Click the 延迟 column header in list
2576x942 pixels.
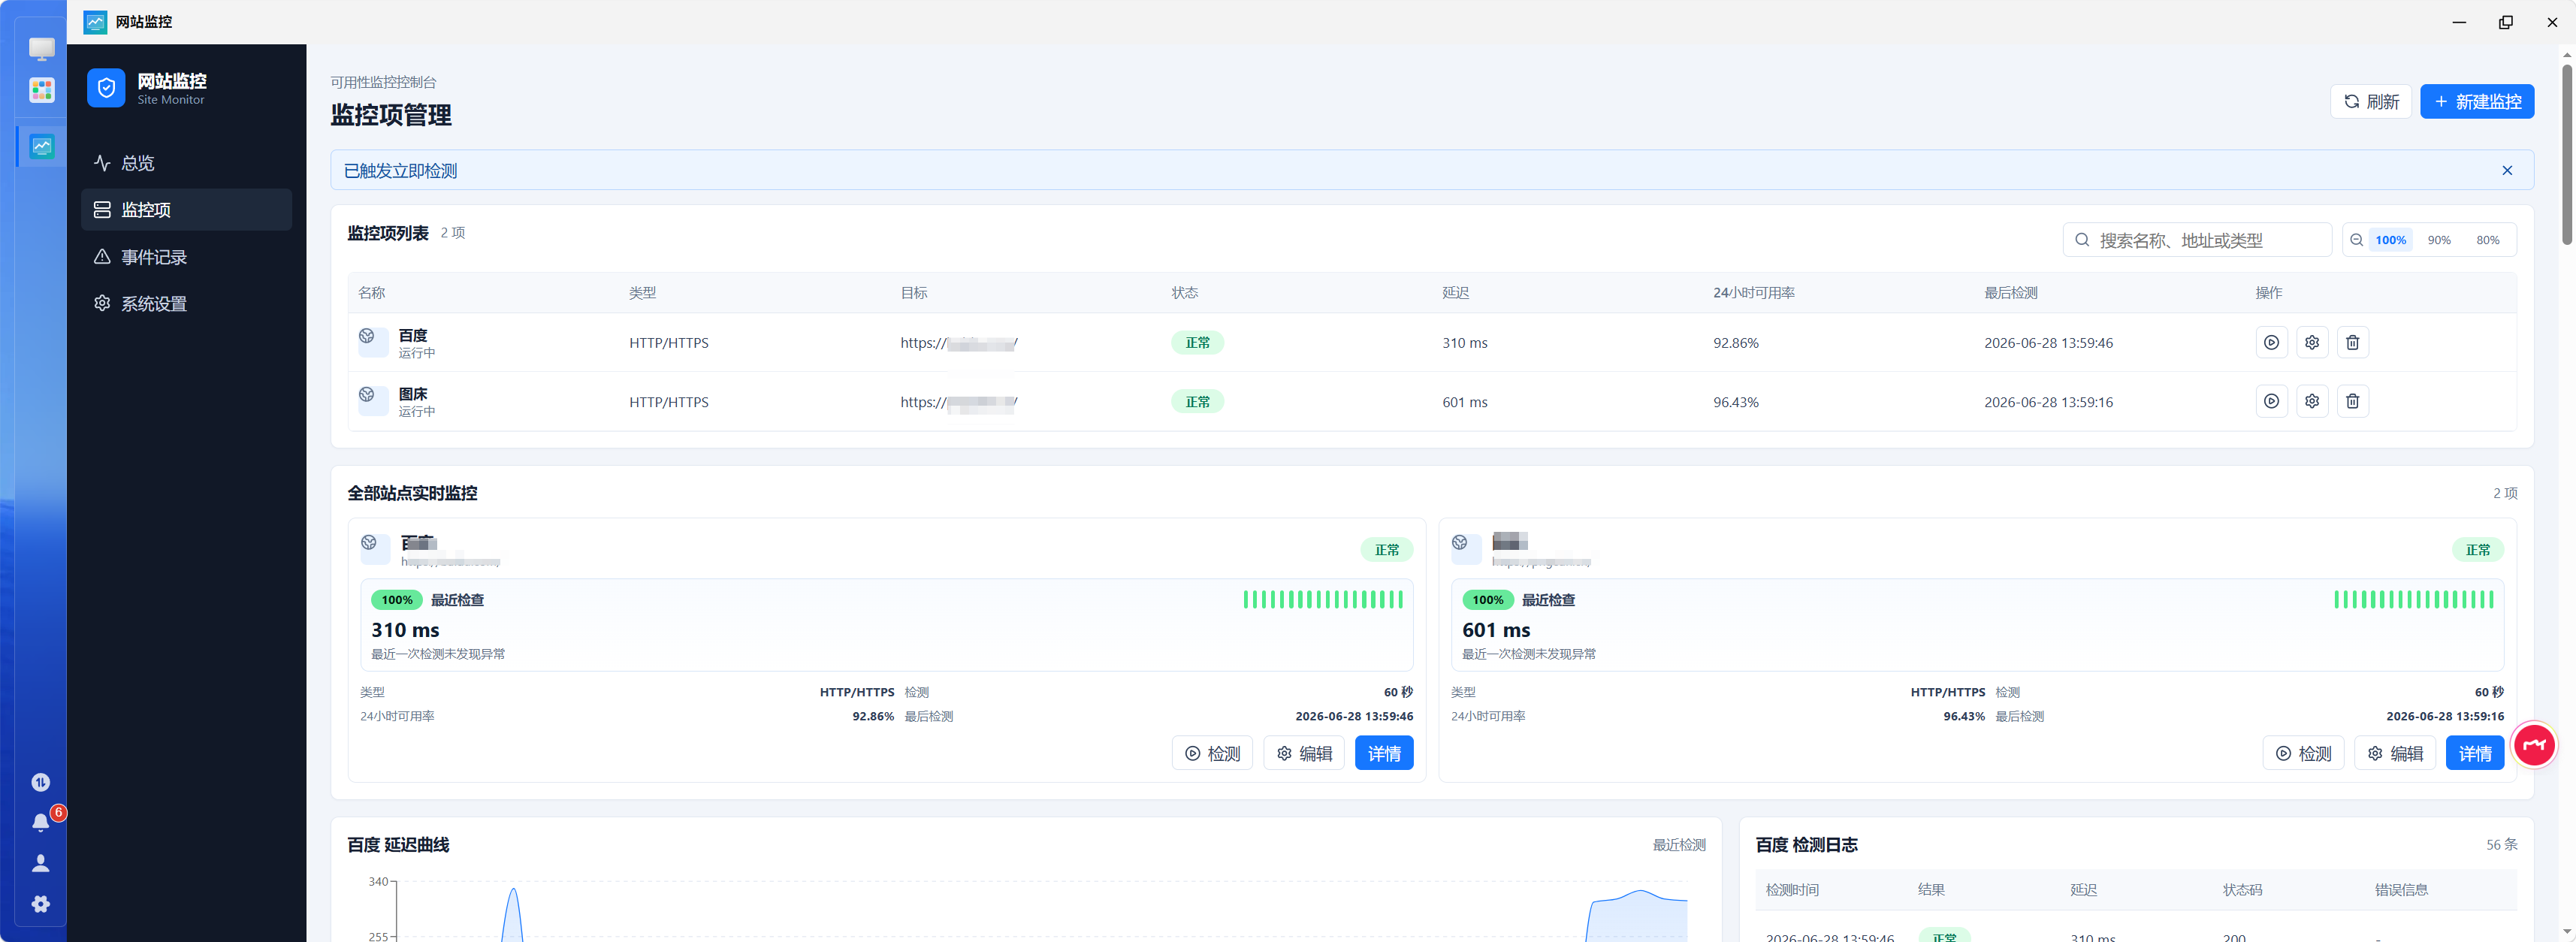(1456, 293)
